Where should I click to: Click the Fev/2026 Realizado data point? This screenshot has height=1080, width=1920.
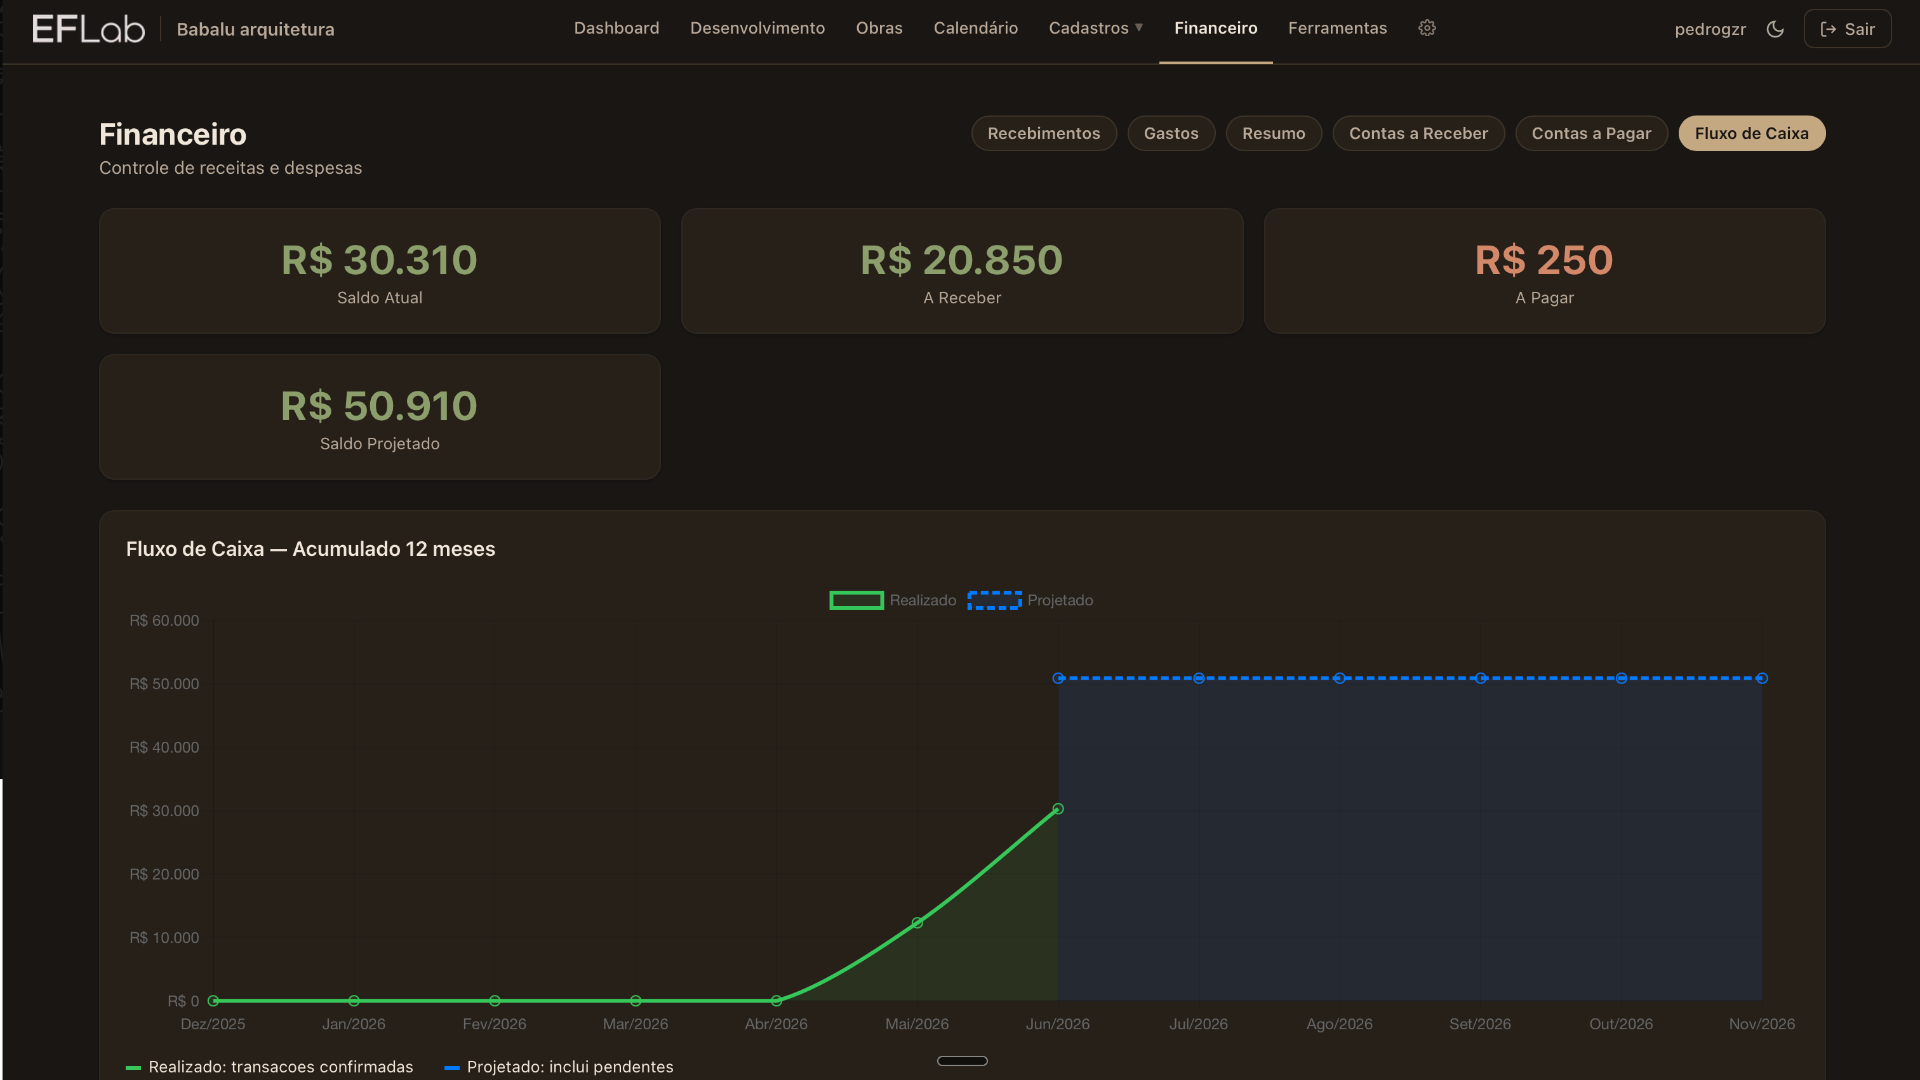[x=495, y=1000]
